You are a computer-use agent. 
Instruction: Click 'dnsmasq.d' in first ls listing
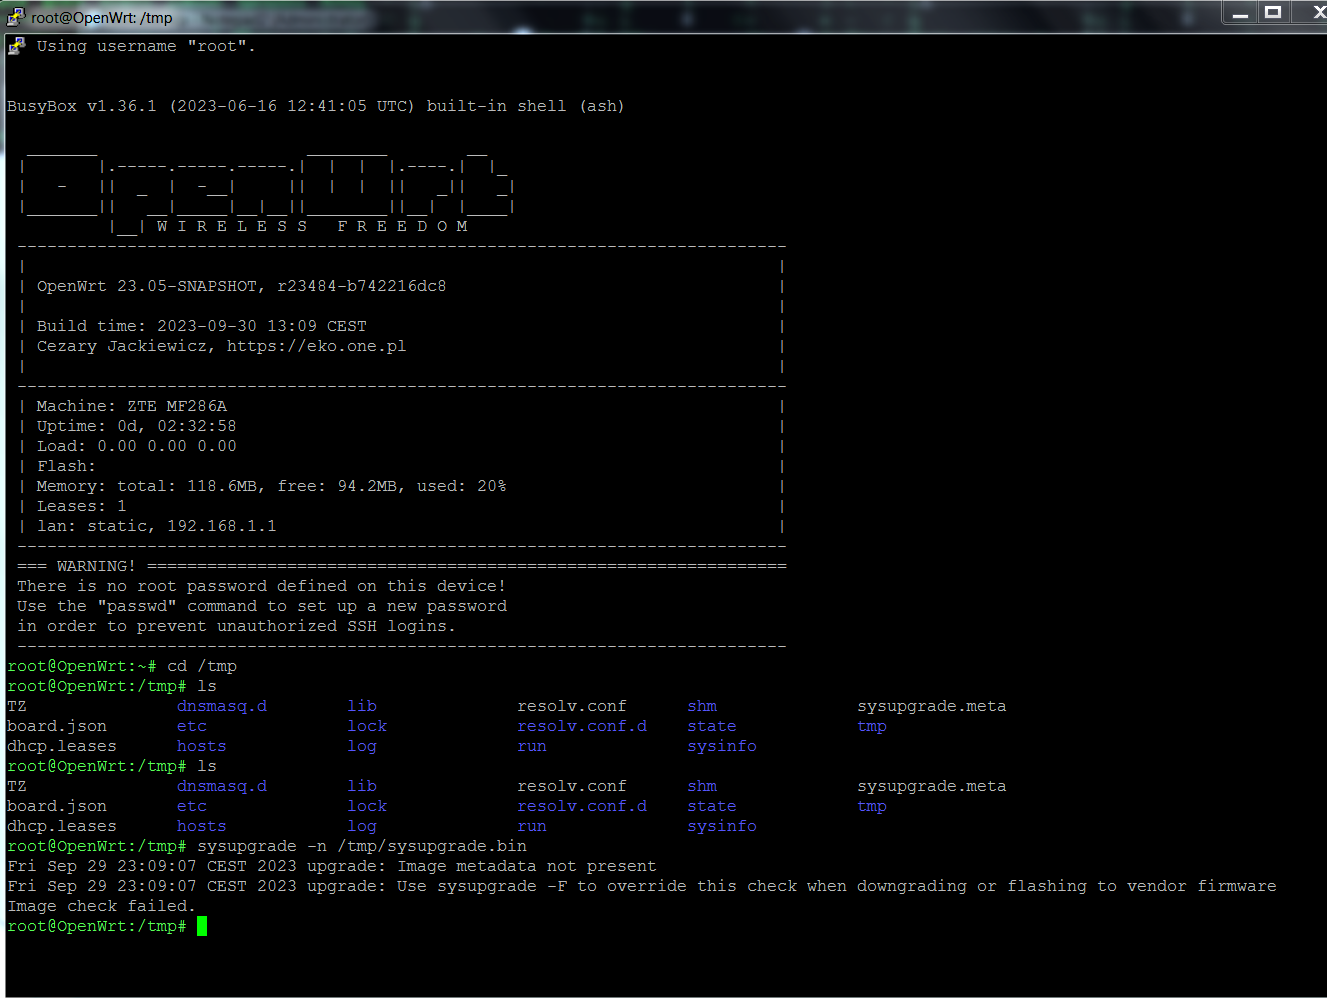222,706
